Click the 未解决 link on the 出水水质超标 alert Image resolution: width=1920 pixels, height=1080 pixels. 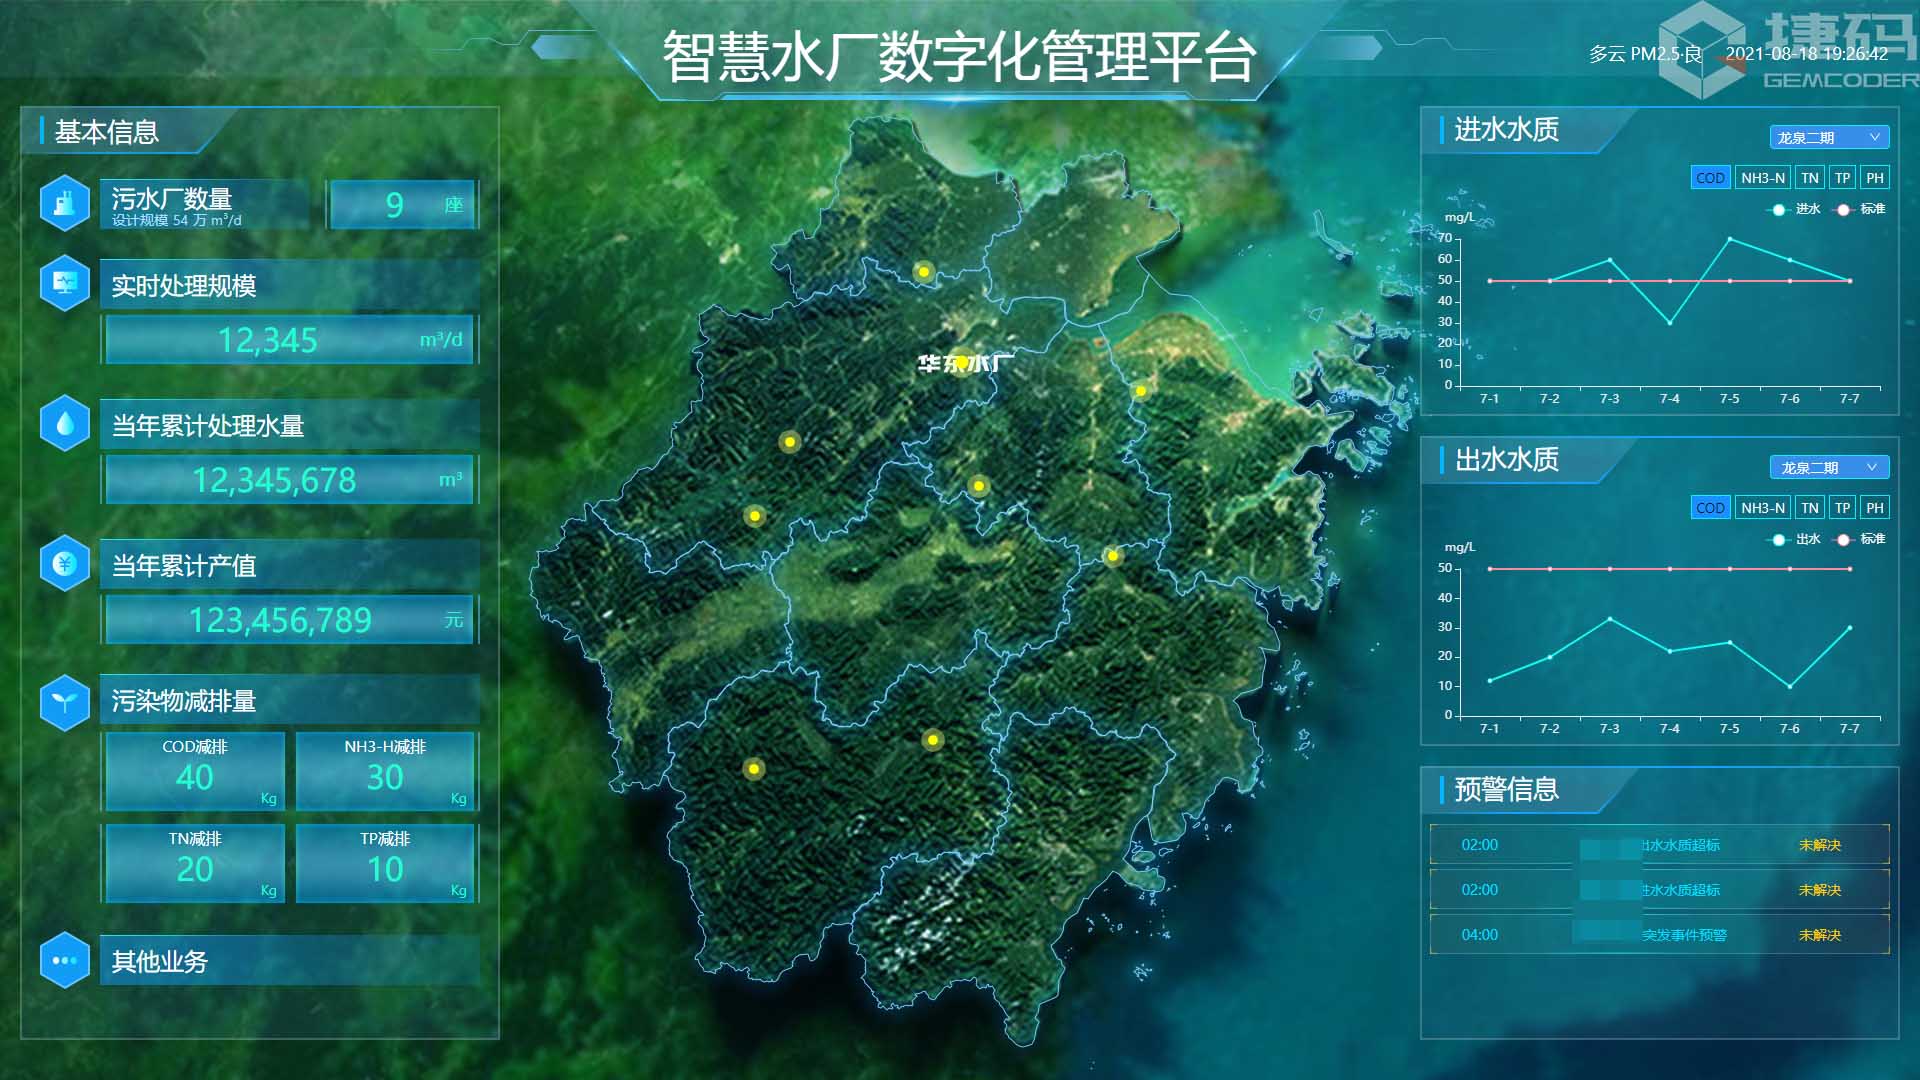[x=1821, y=845]
